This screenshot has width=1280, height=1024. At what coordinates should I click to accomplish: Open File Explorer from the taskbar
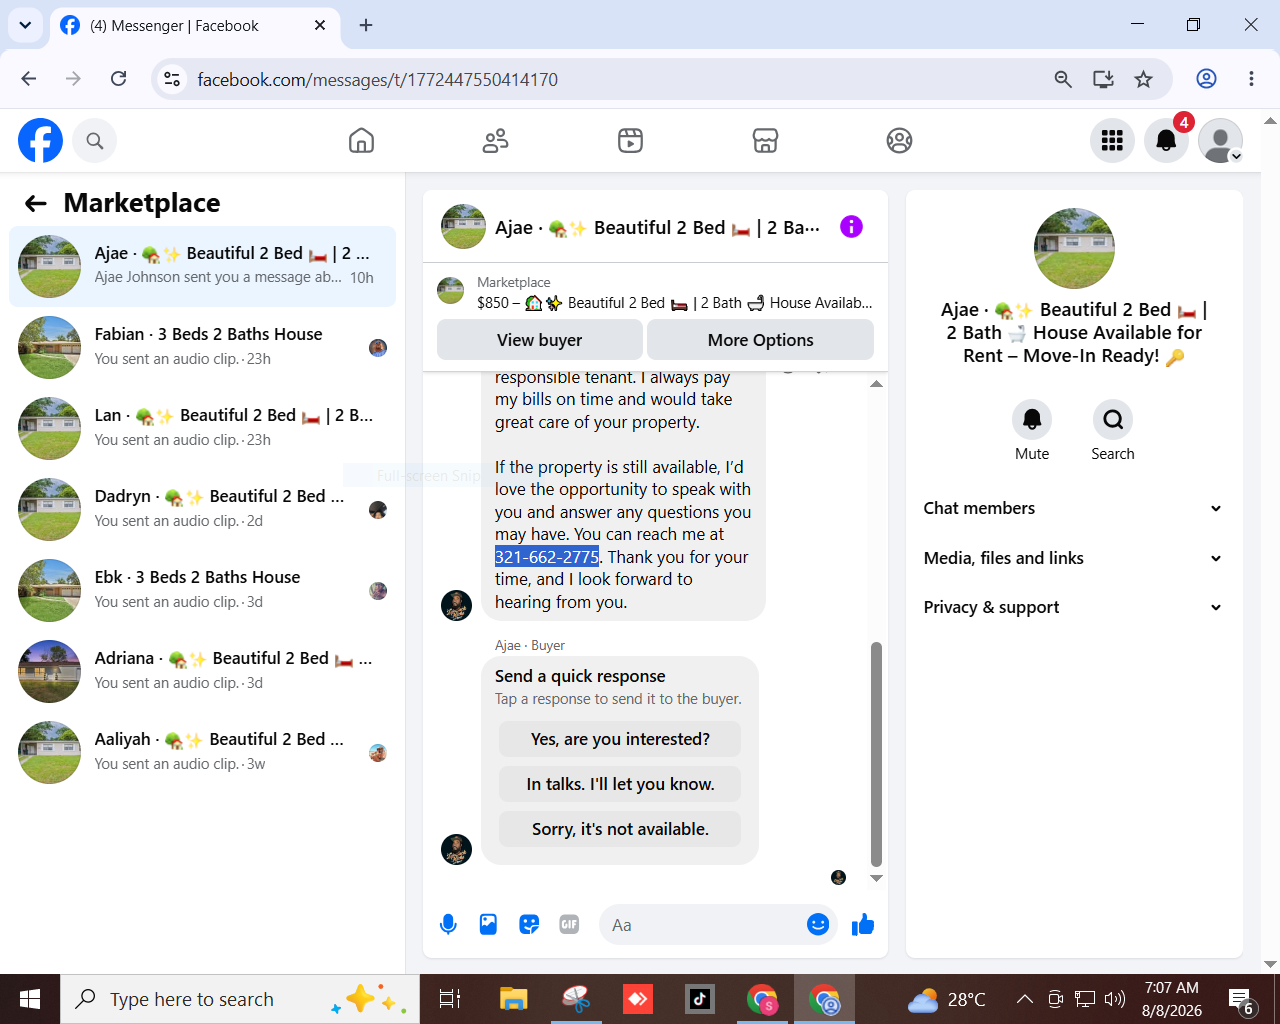pos(513,999)
